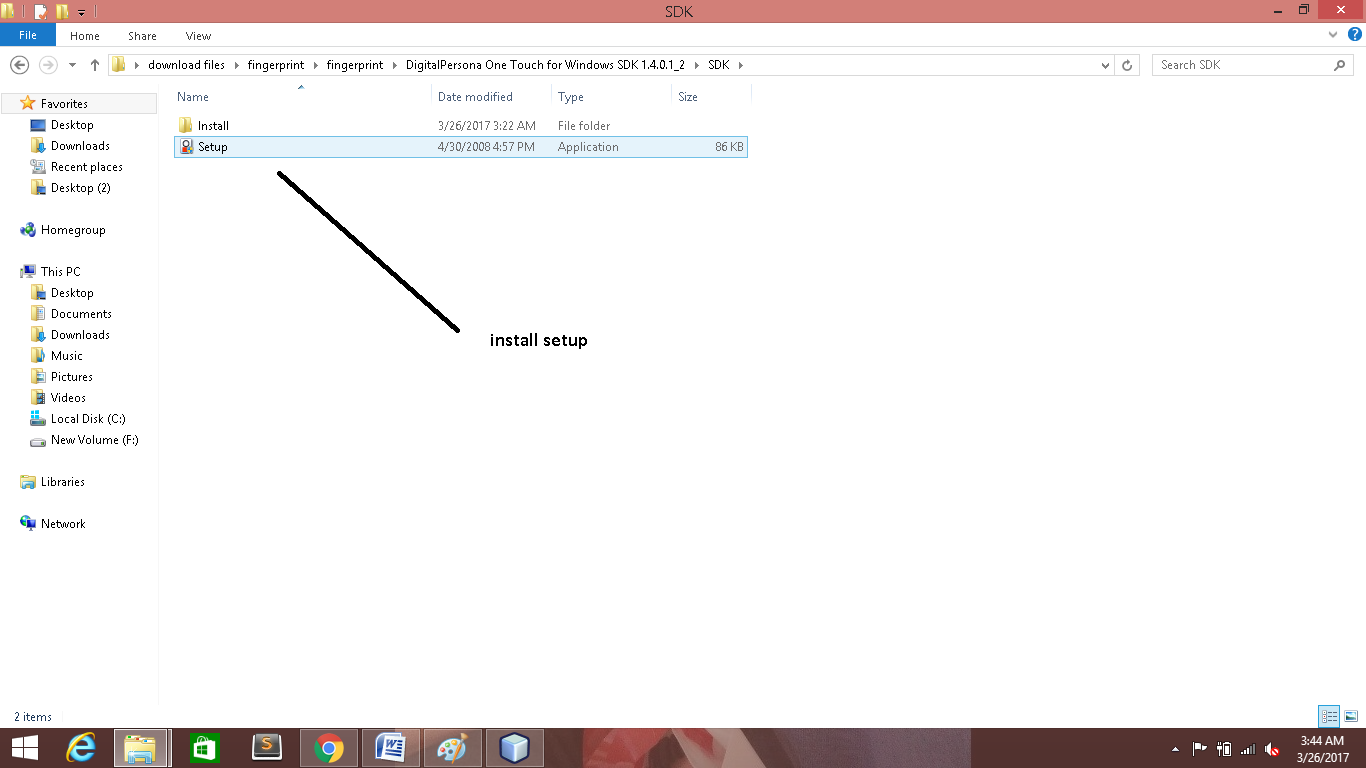Open the File menu
The height and width of the screenshot is (768, 1366).
click(28, 35)
